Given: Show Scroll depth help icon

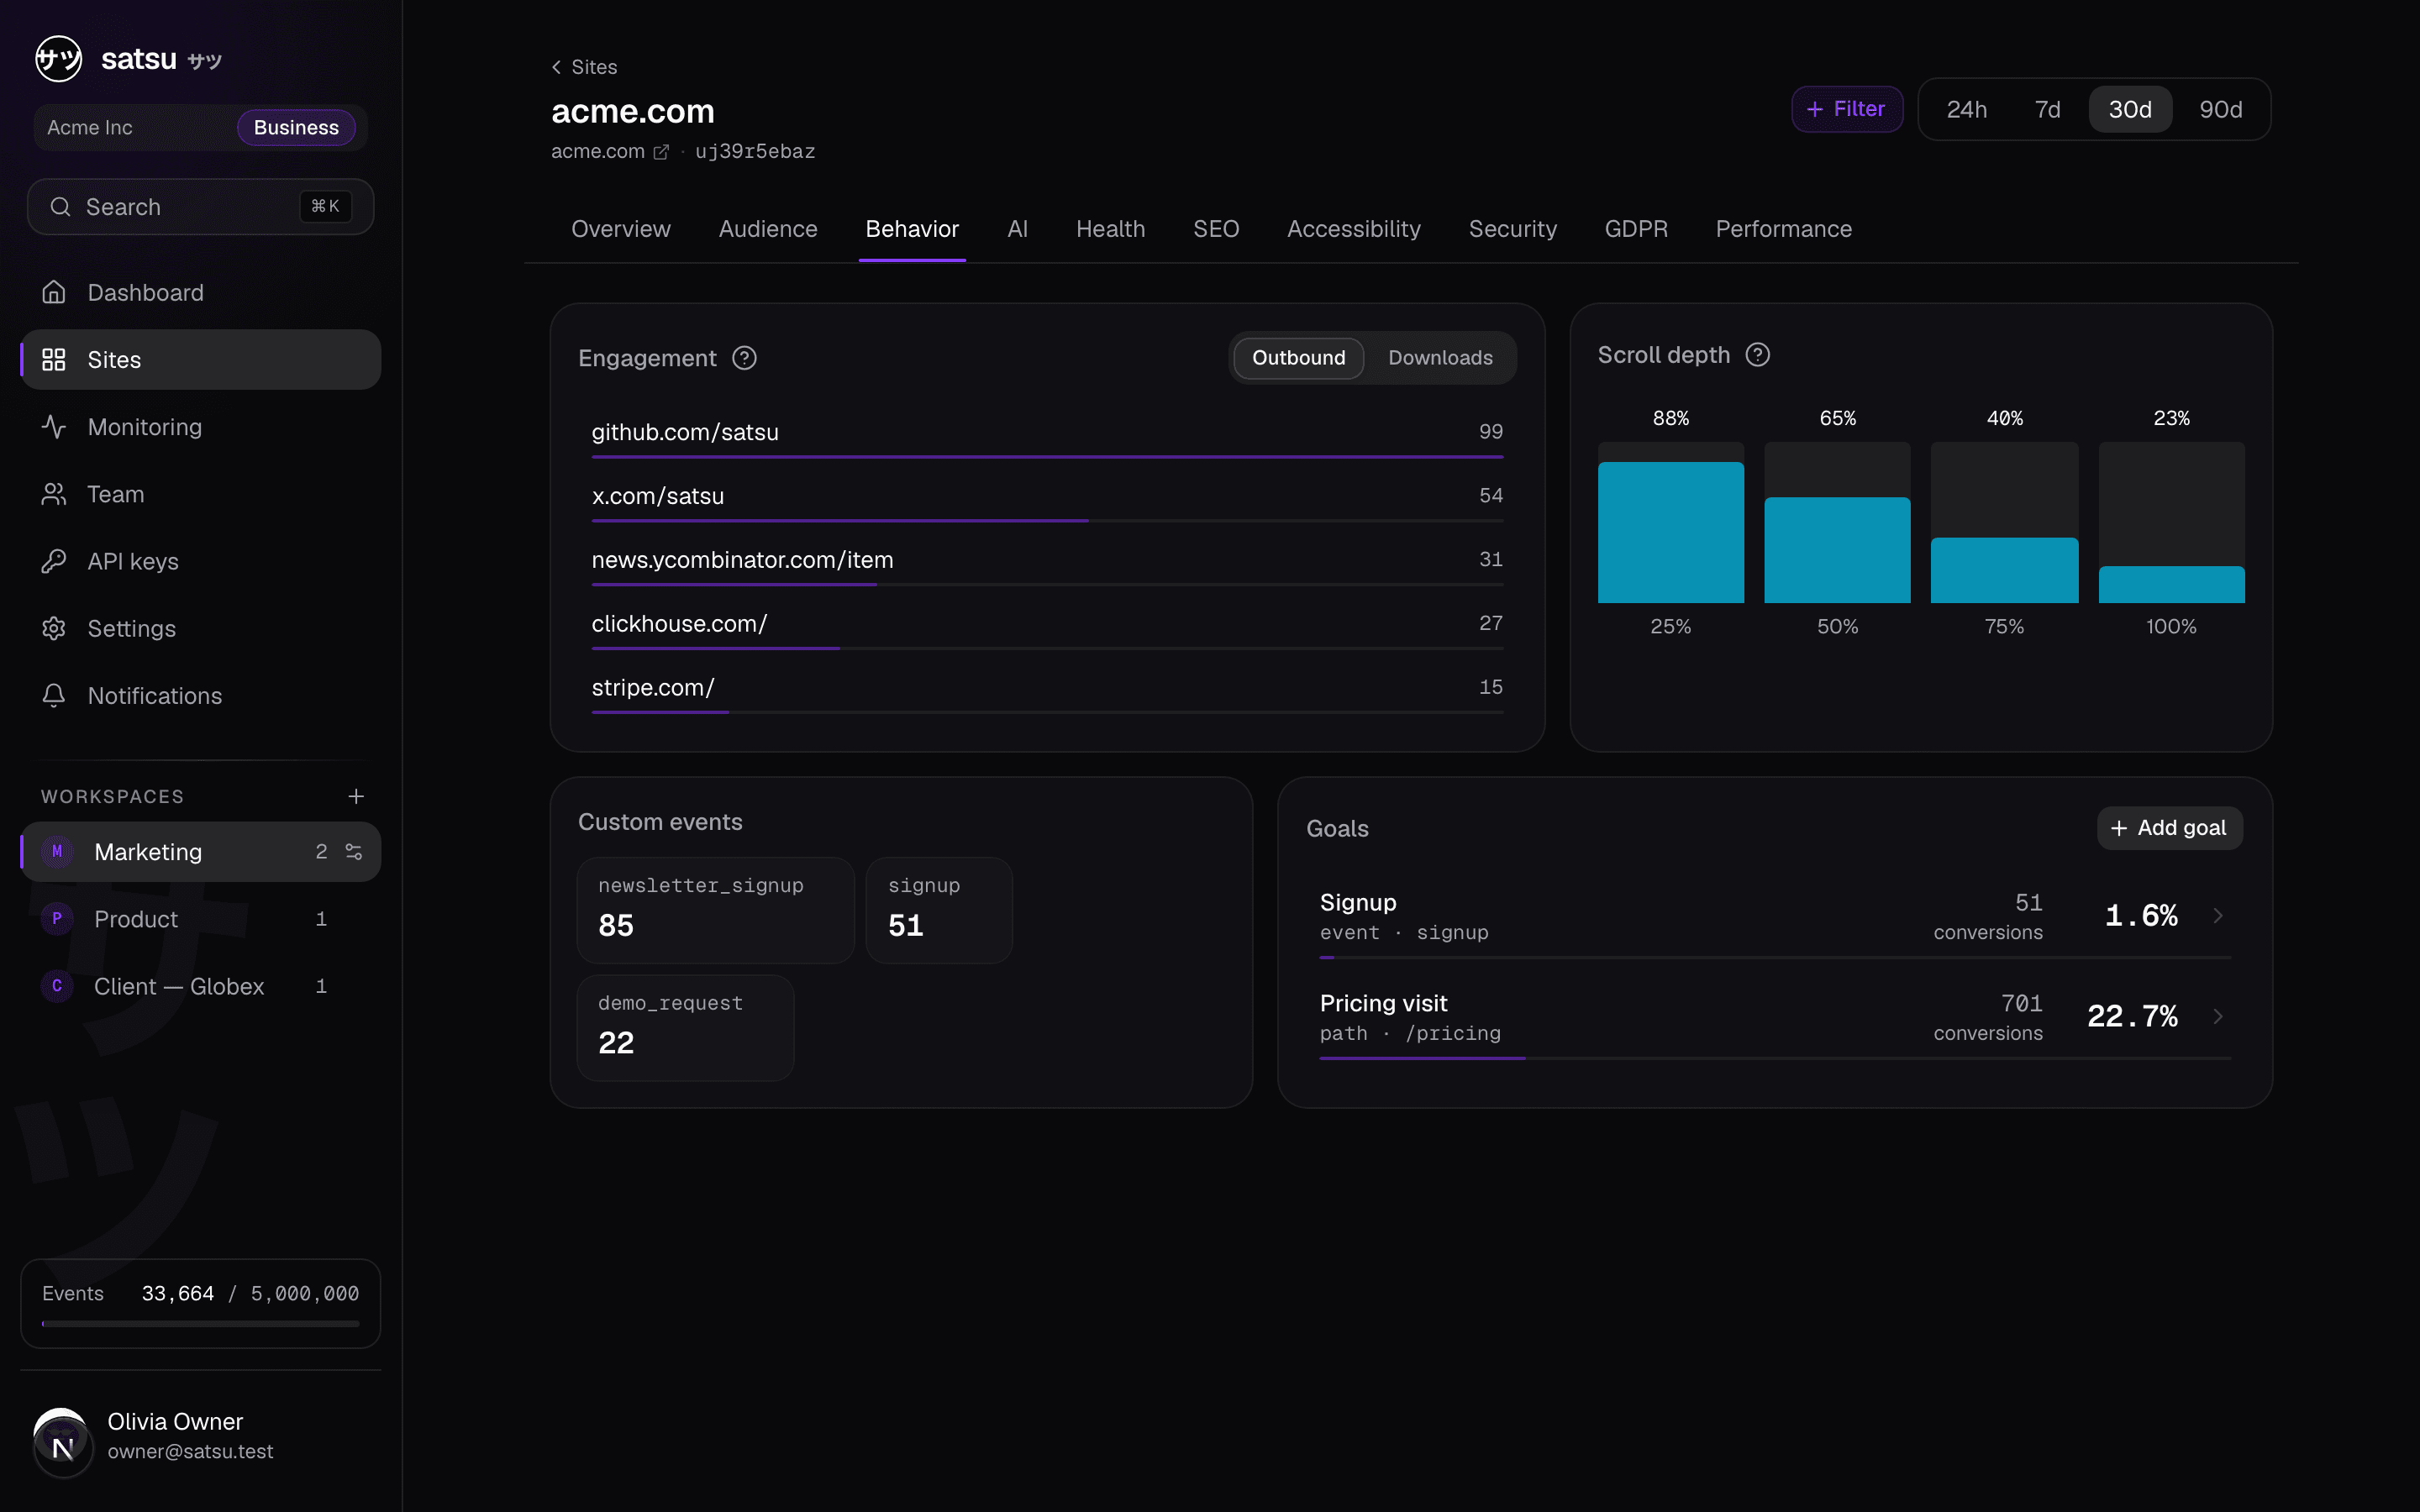Looking at the screenshot, I should tap(1758, 355).
